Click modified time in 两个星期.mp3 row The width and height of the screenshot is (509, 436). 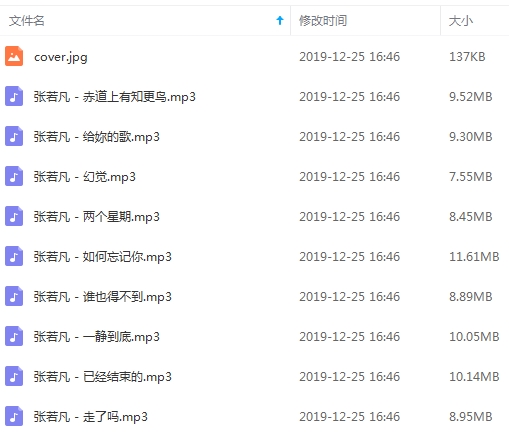[x=350, y=217]
